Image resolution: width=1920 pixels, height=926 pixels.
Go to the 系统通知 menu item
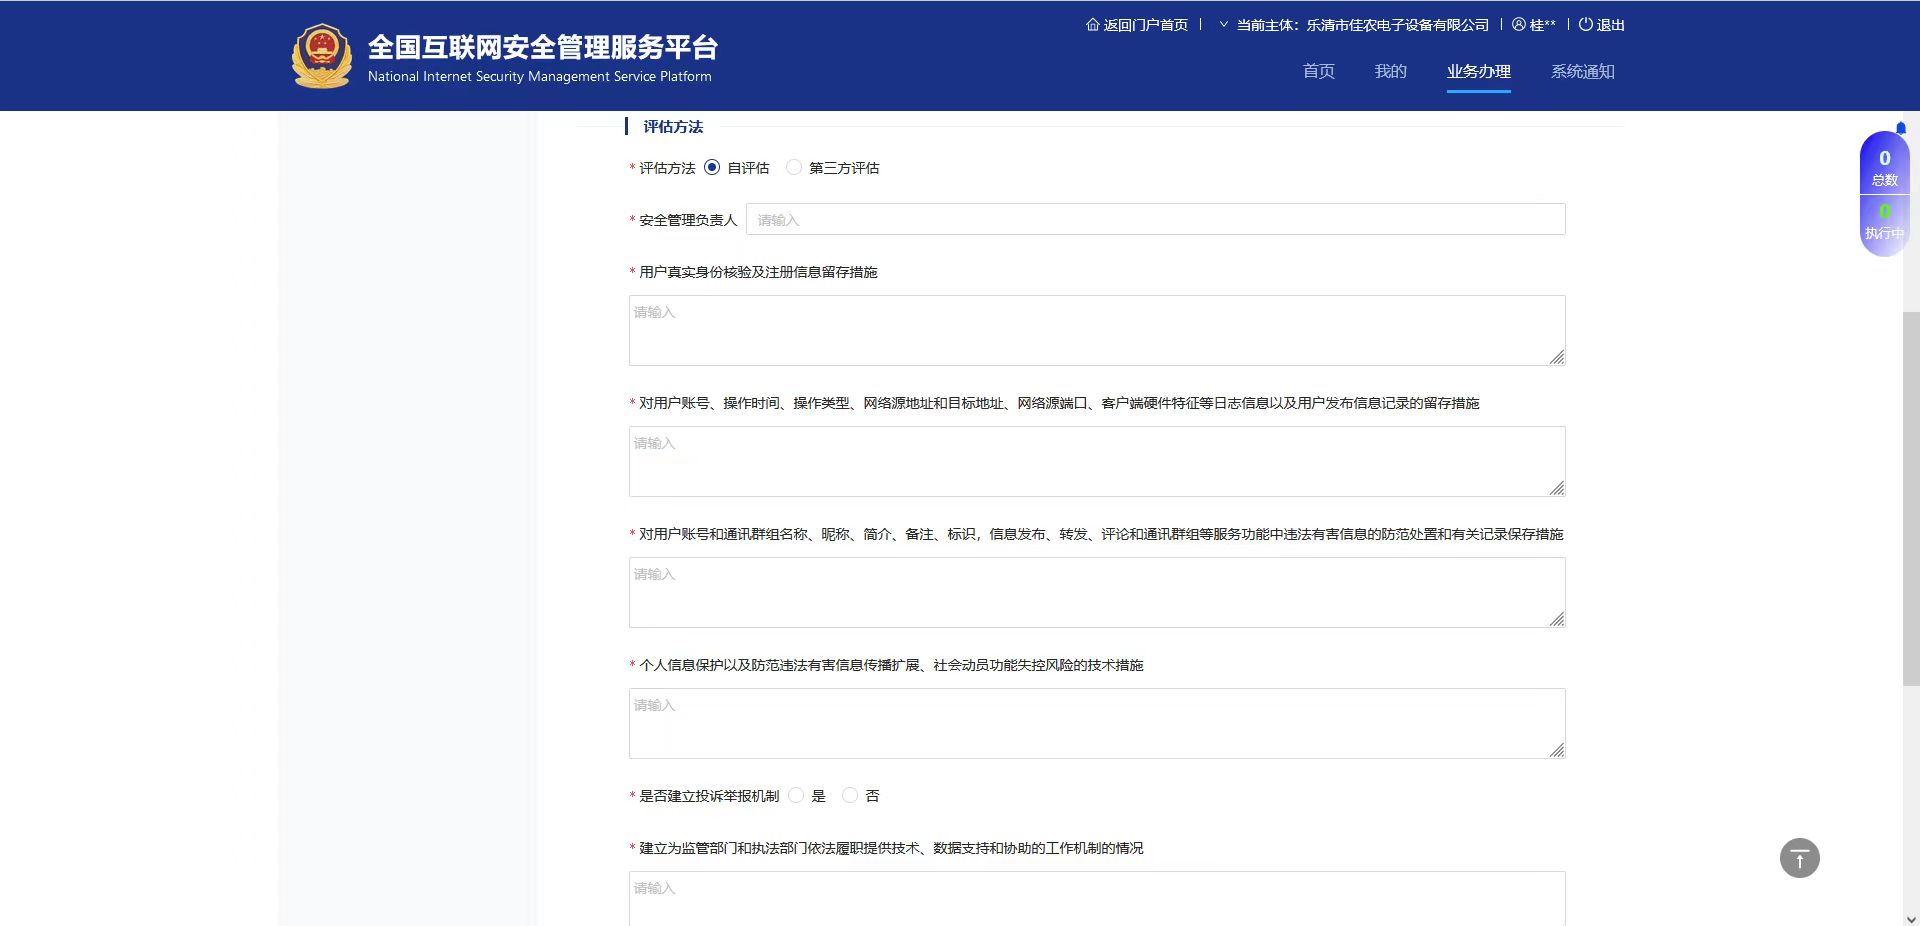click(x=1582, y=72)
